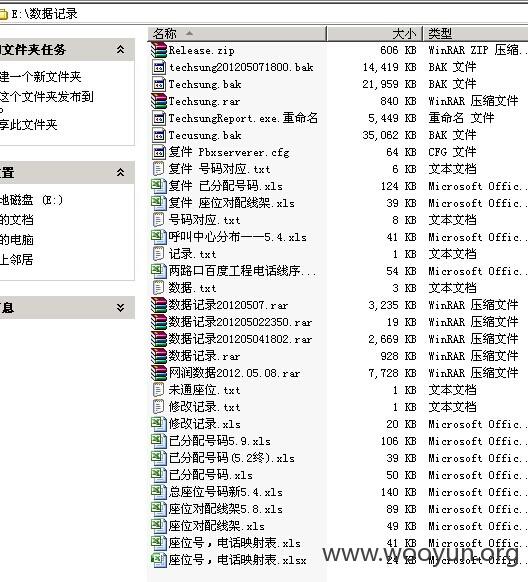The height and width of the screenshot is (582, 528).
Task: Select the 数据记录.rar archive icon
Action: tap(159, 356)
